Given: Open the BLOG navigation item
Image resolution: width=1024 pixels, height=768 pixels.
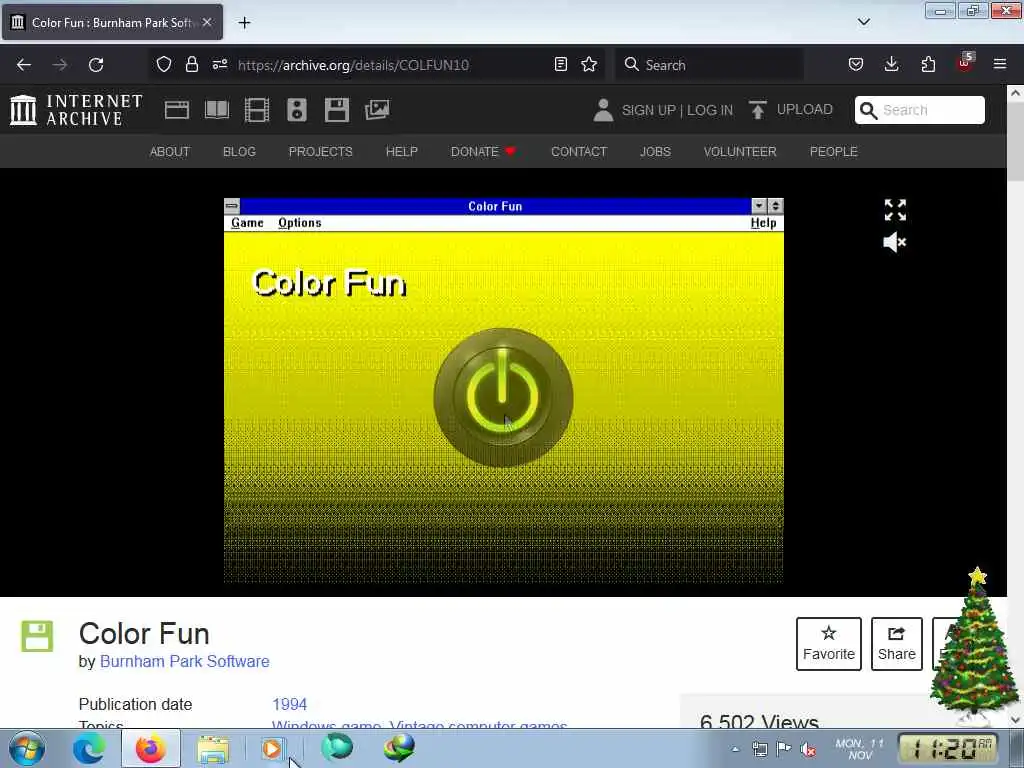Looking at the screenshot, I should click(x=239, y=152).
